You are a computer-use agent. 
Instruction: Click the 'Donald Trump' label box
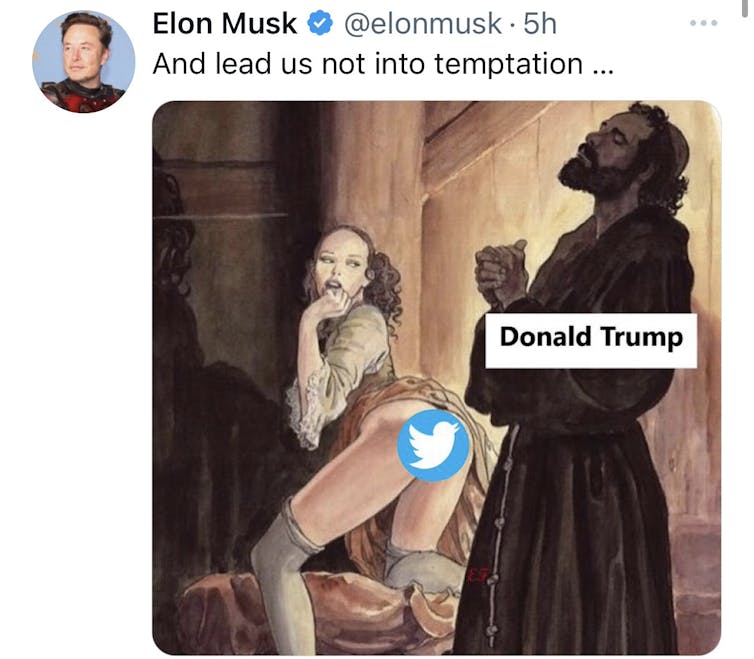coord(590,336)
